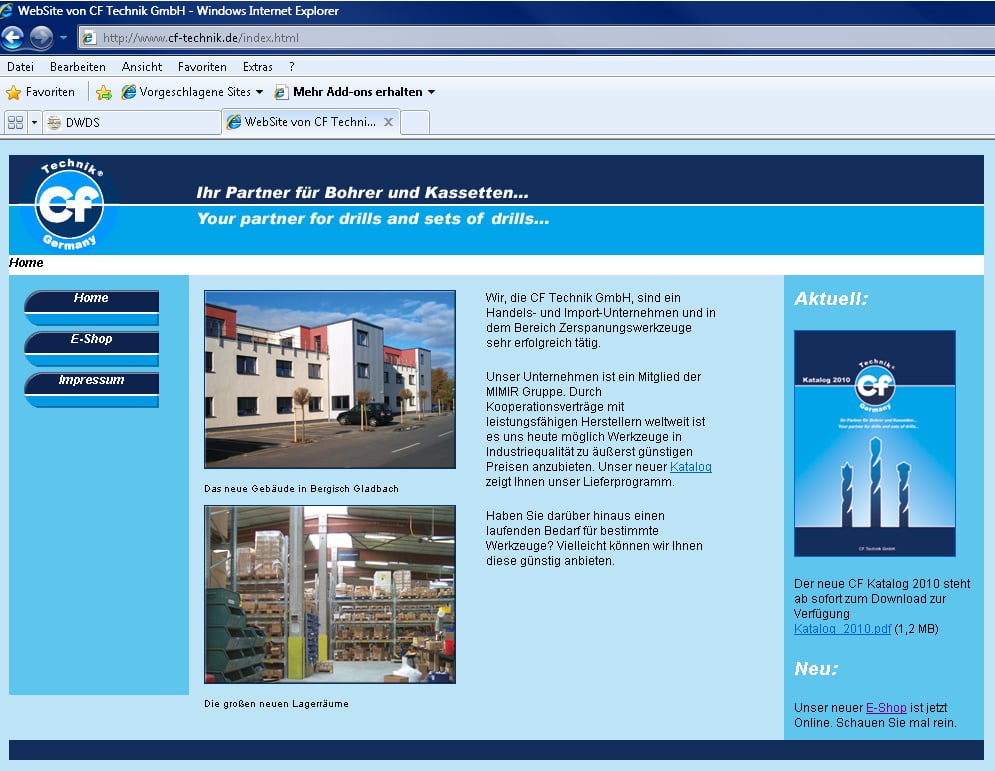
Task: Open the recent pages dropdown arrow
Action: click(63, 37)
